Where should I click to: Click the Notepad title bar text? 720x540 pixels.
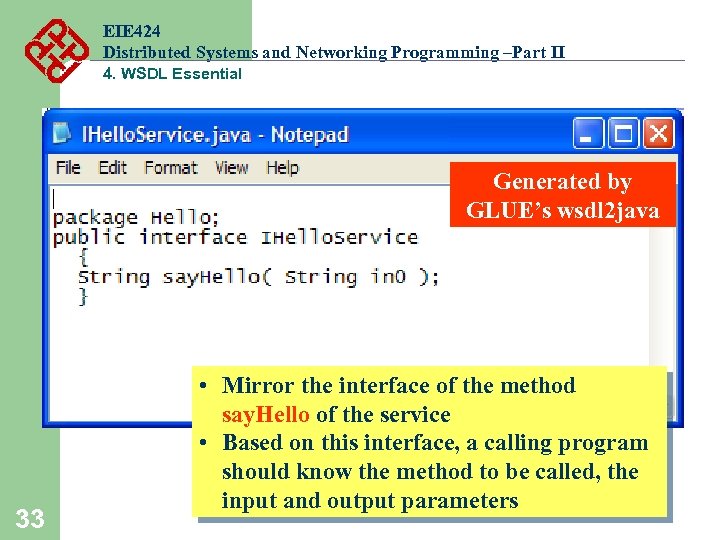pyautogui.click(x=215, y=135)
